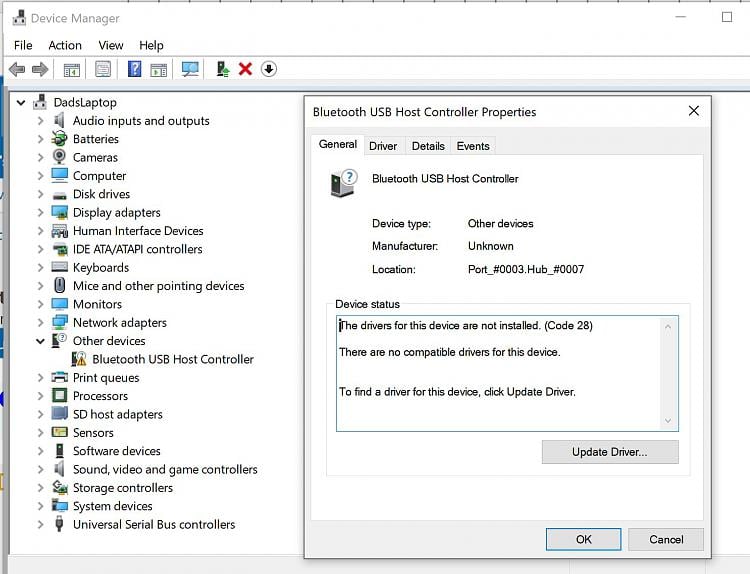Select the Computer tree item

click(x=99, y=176)
